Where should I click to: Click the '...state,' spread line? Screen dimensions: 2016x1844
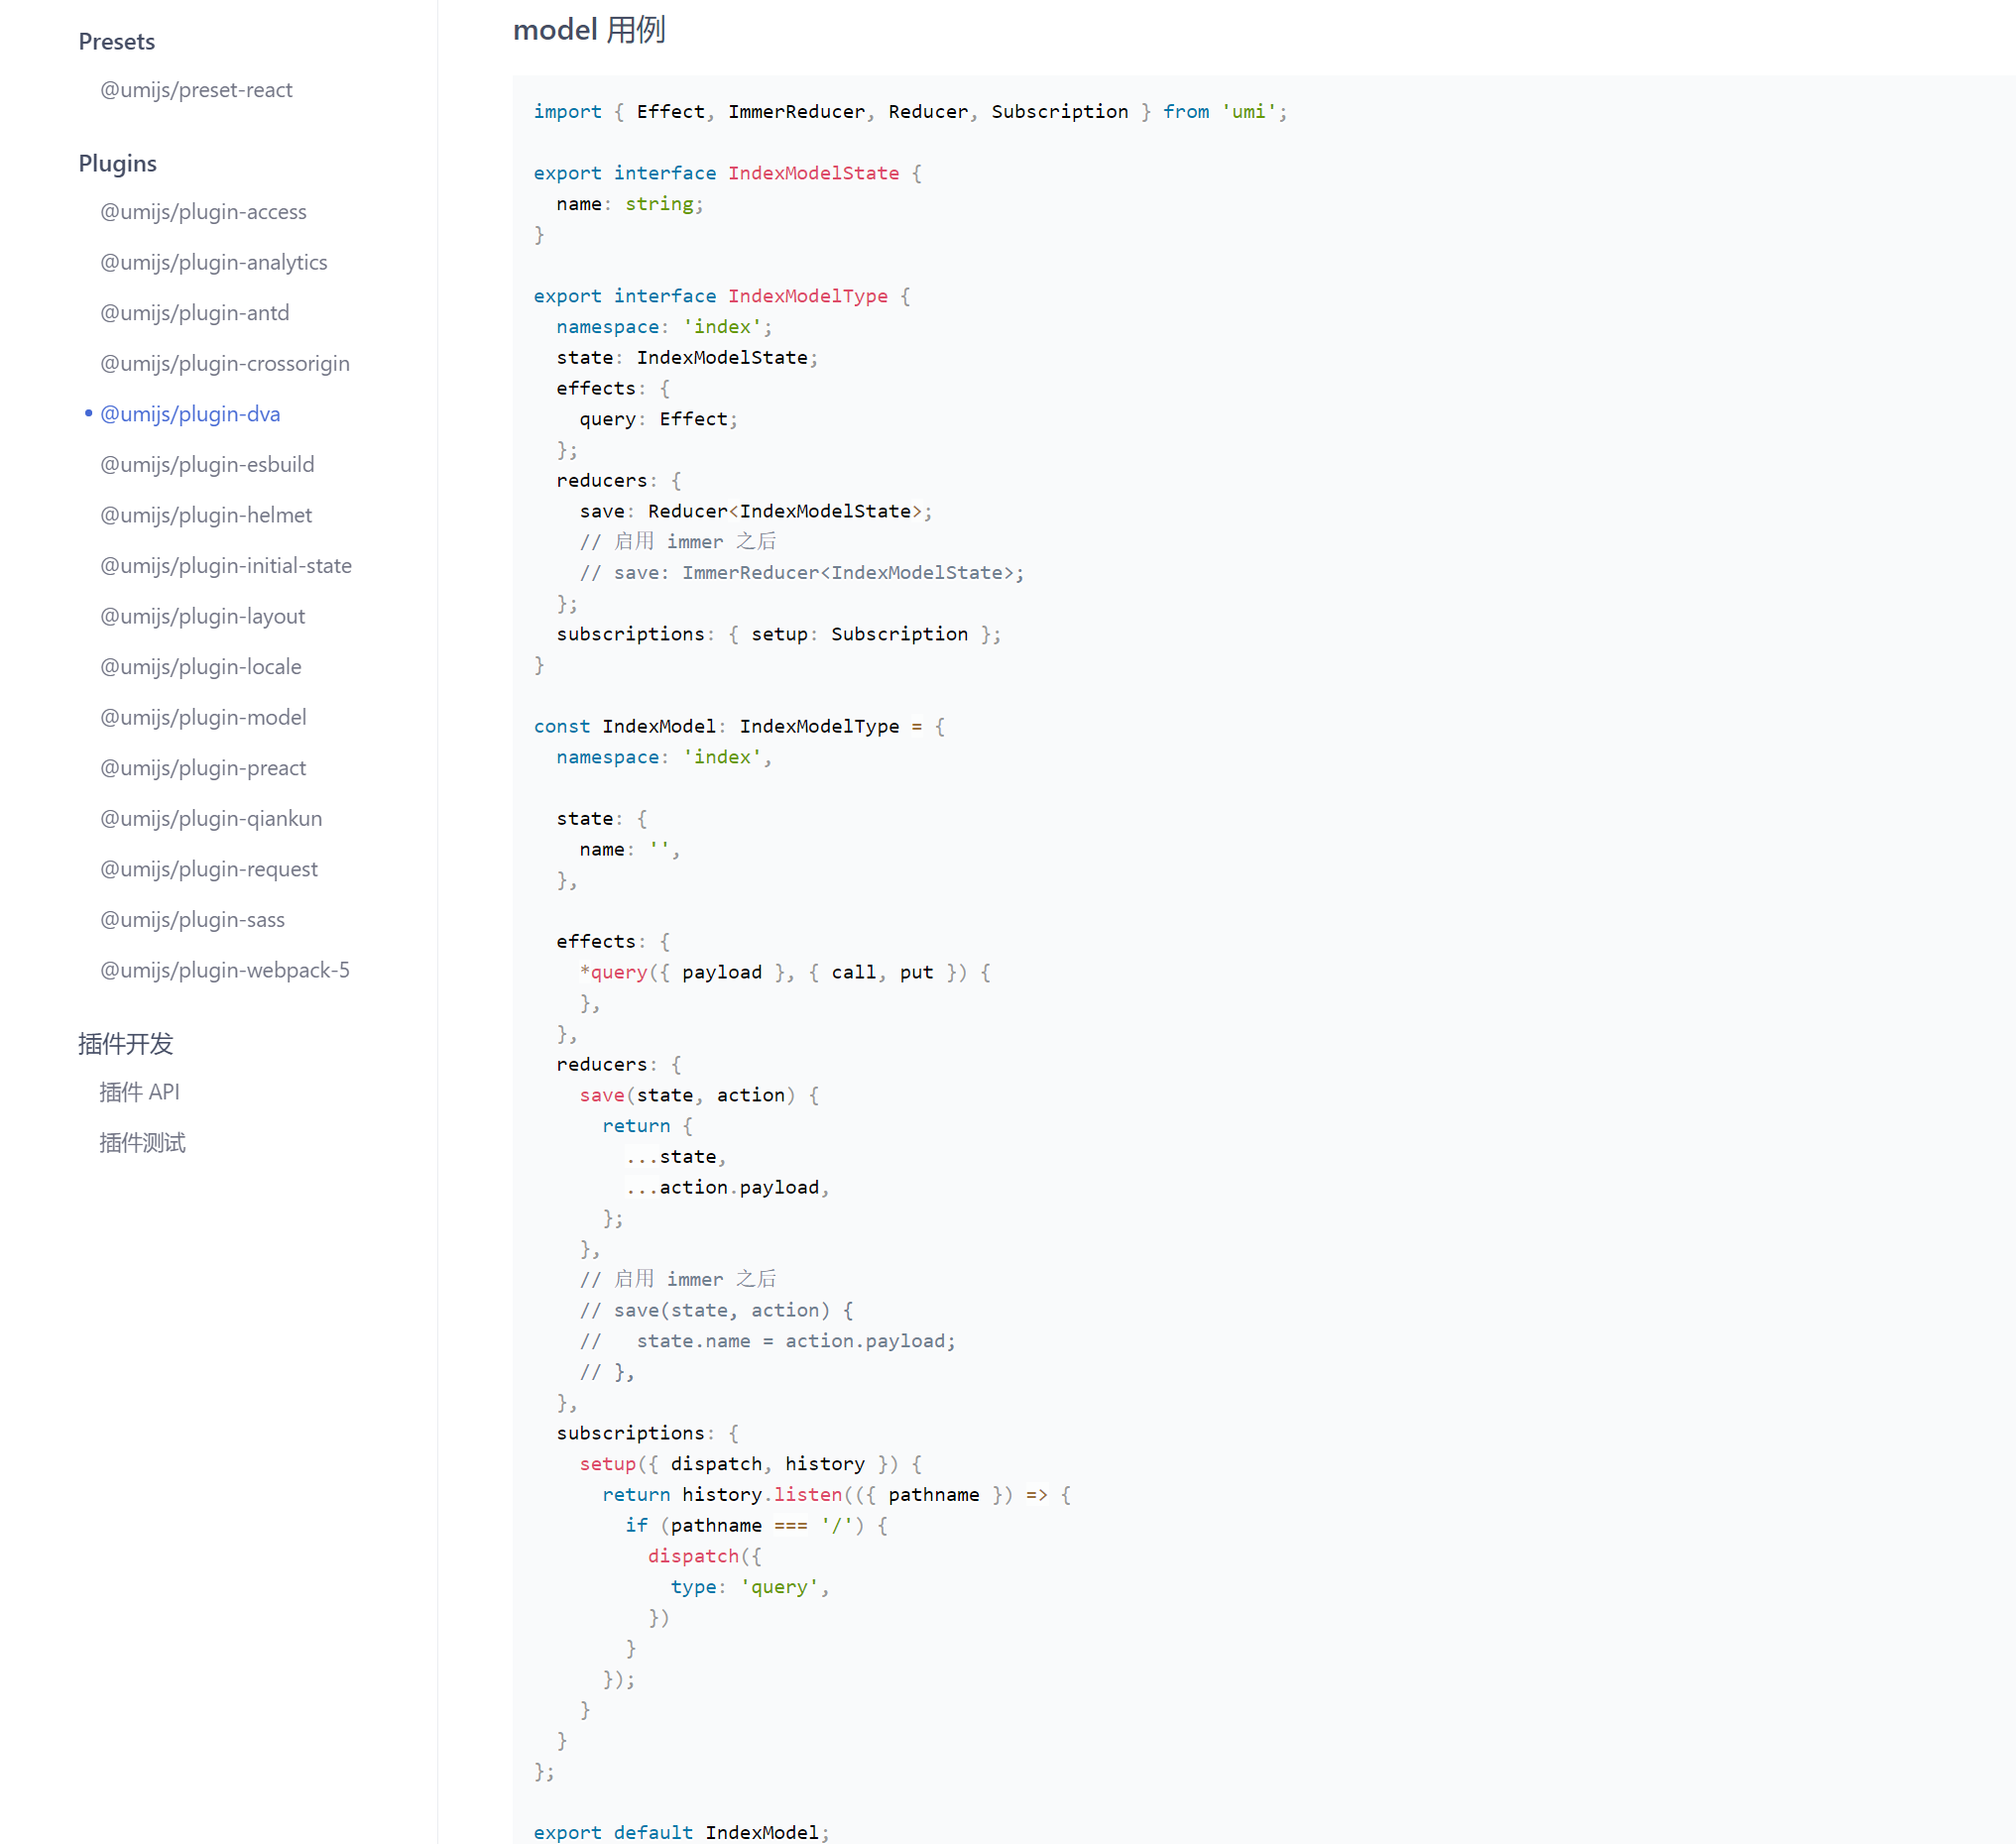point(676,1157)
